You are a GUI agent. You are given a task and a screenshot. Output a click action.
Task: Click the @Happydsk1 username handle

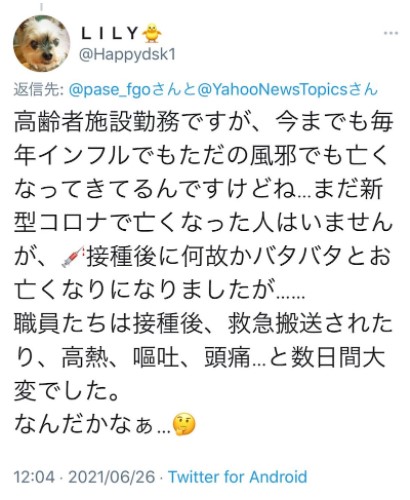click(127, 54)
